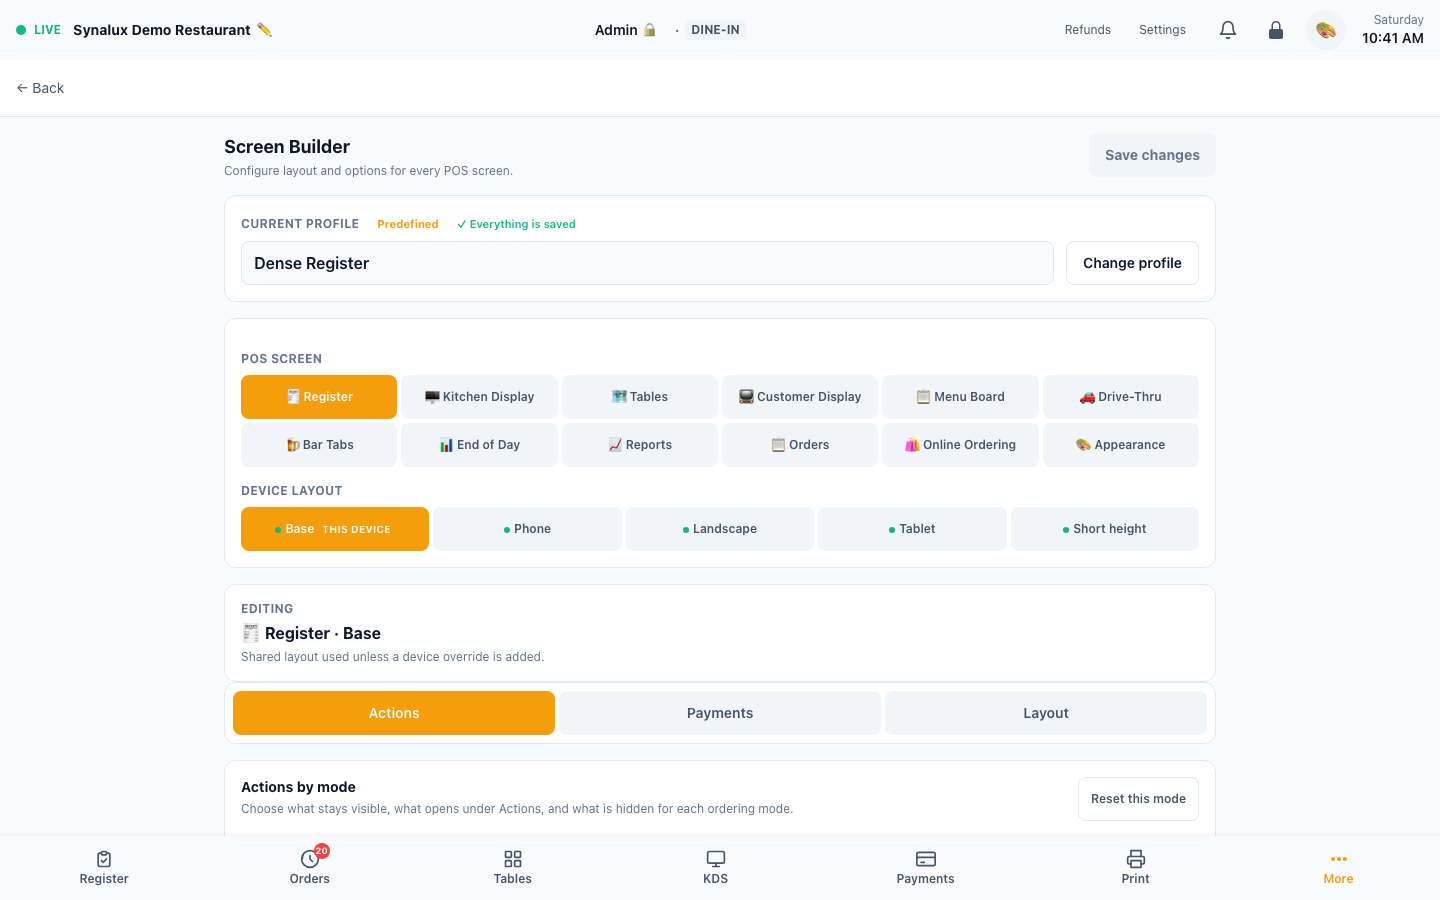Image resolution: width=1440 pixels, height=900 pixels.
Task: Click Change profile button
Action: coord(1132,263)
